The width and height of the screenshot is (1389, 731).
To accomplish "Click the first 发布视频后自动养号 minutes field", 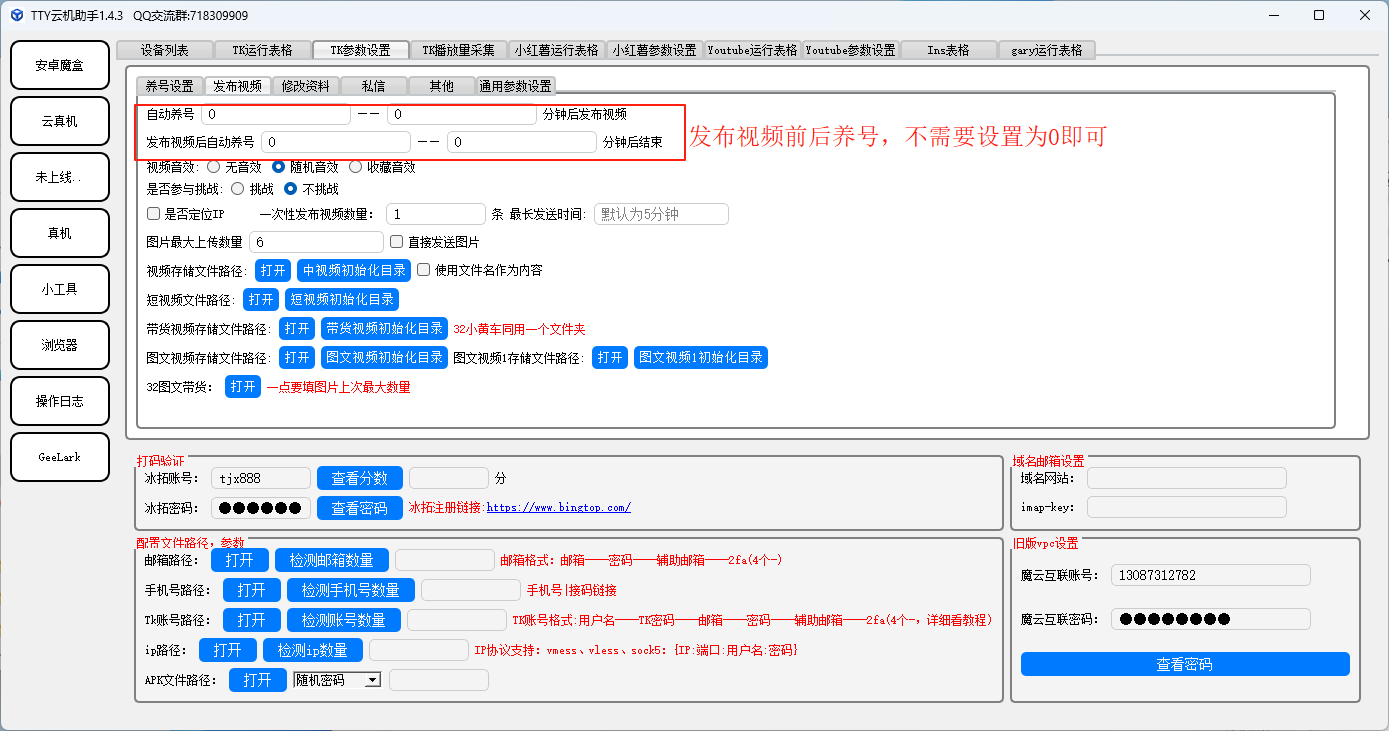I will (336, 142).
